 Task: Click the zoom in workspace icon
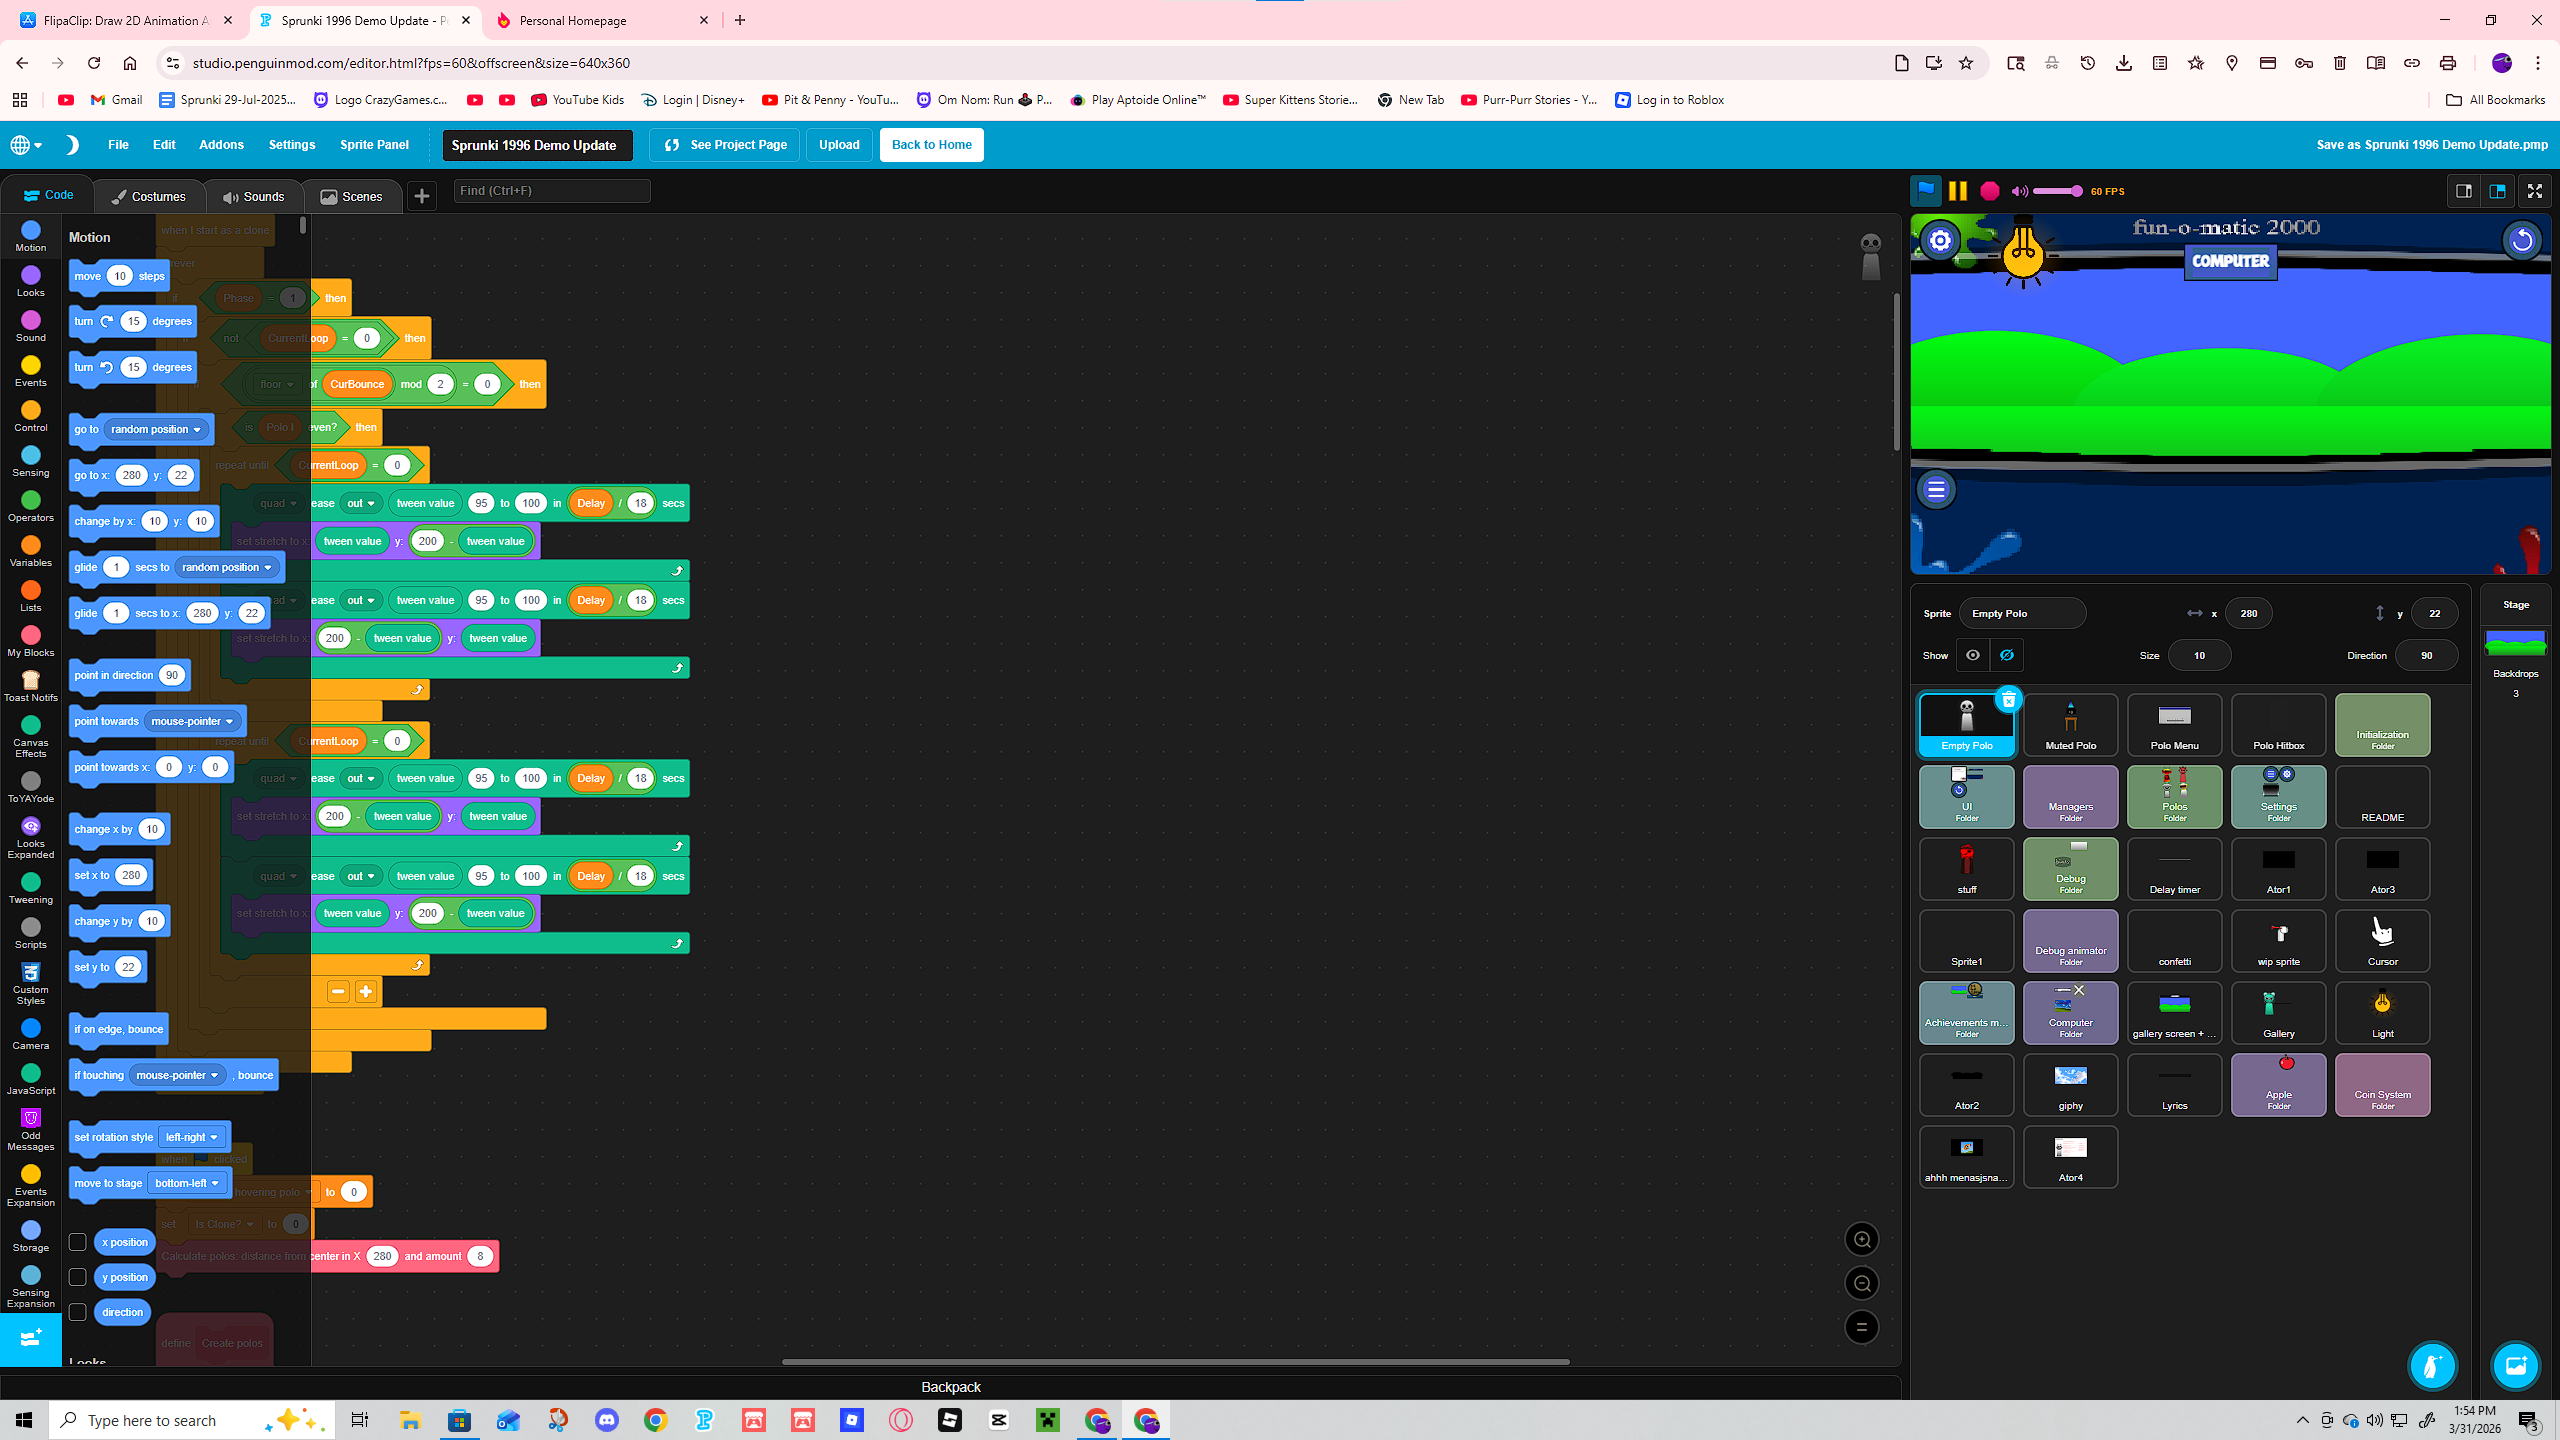click(1861, 1240)
